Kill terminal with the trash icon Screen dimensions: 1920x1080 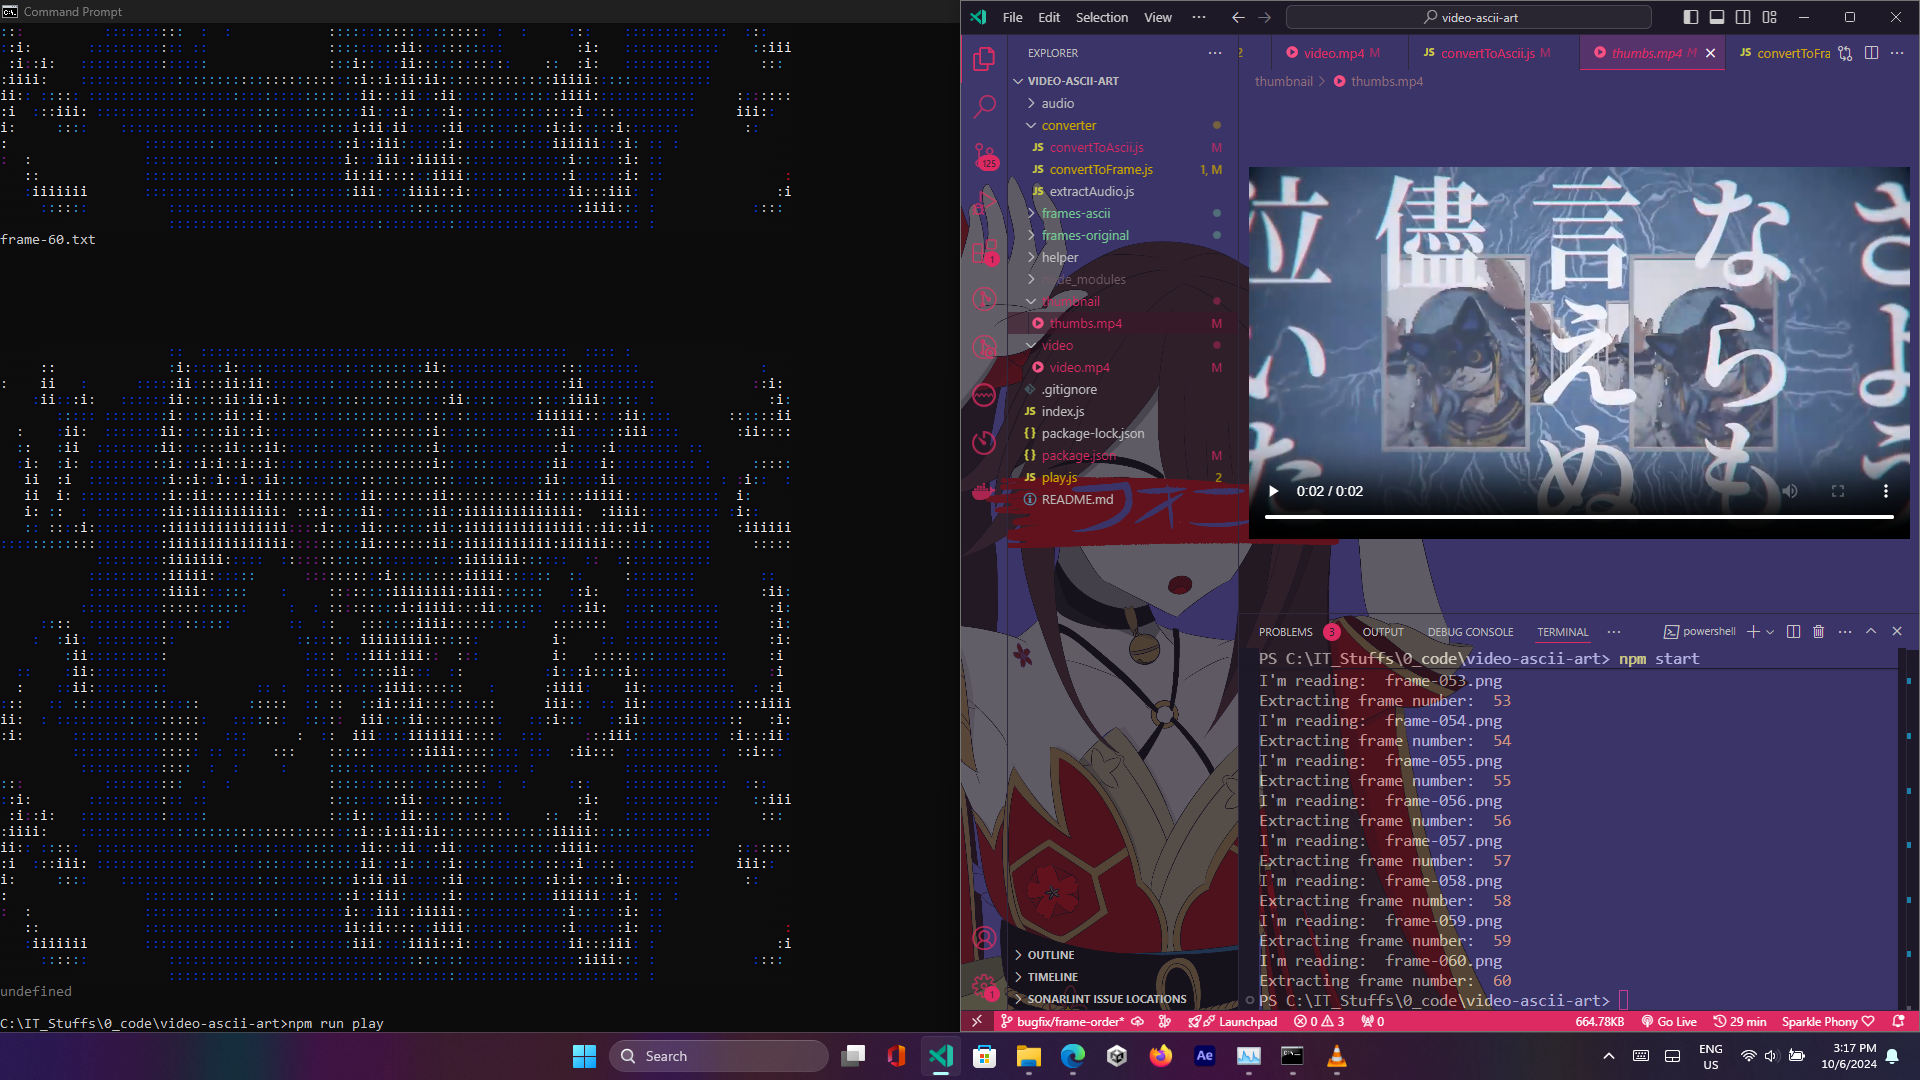1818,632
